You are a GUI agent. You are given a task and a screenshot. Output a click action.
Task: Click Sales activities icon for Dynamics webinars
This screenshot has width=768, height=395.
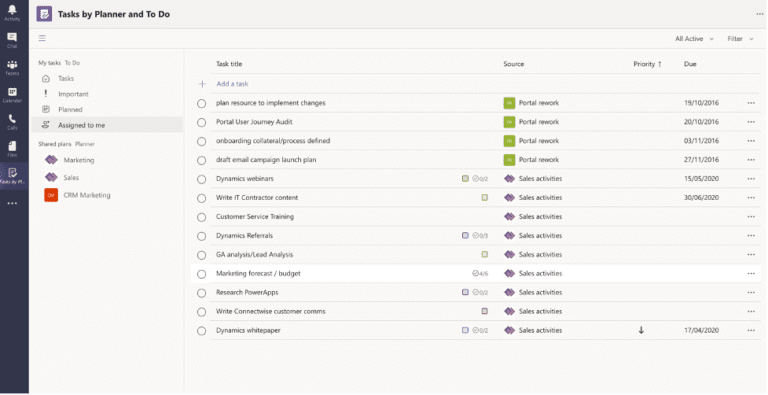pyautogui.click(x=509, y=179)
